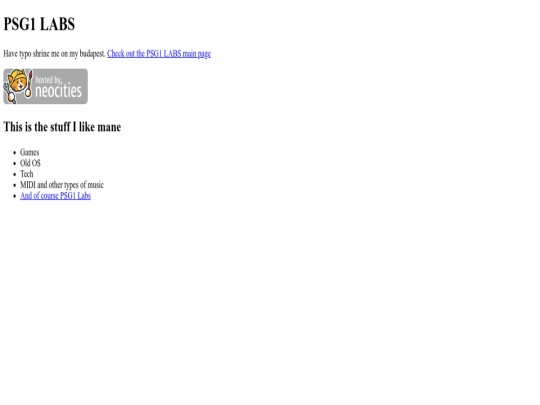540x405 pixels.
Task: Click the bullet before the PSG1 Labs link
Action: click(14, 196)
